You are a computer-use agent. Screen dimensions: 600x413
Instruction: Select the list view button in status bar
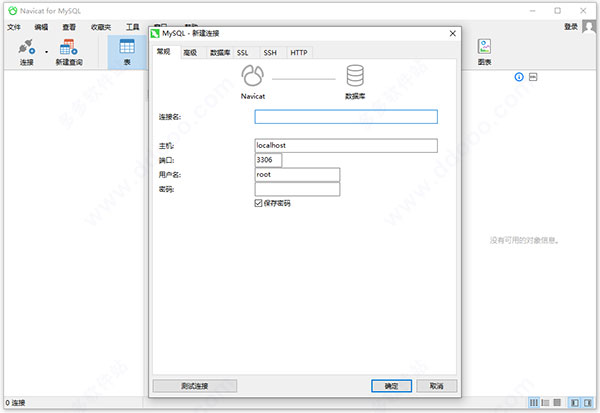[545, 402]
